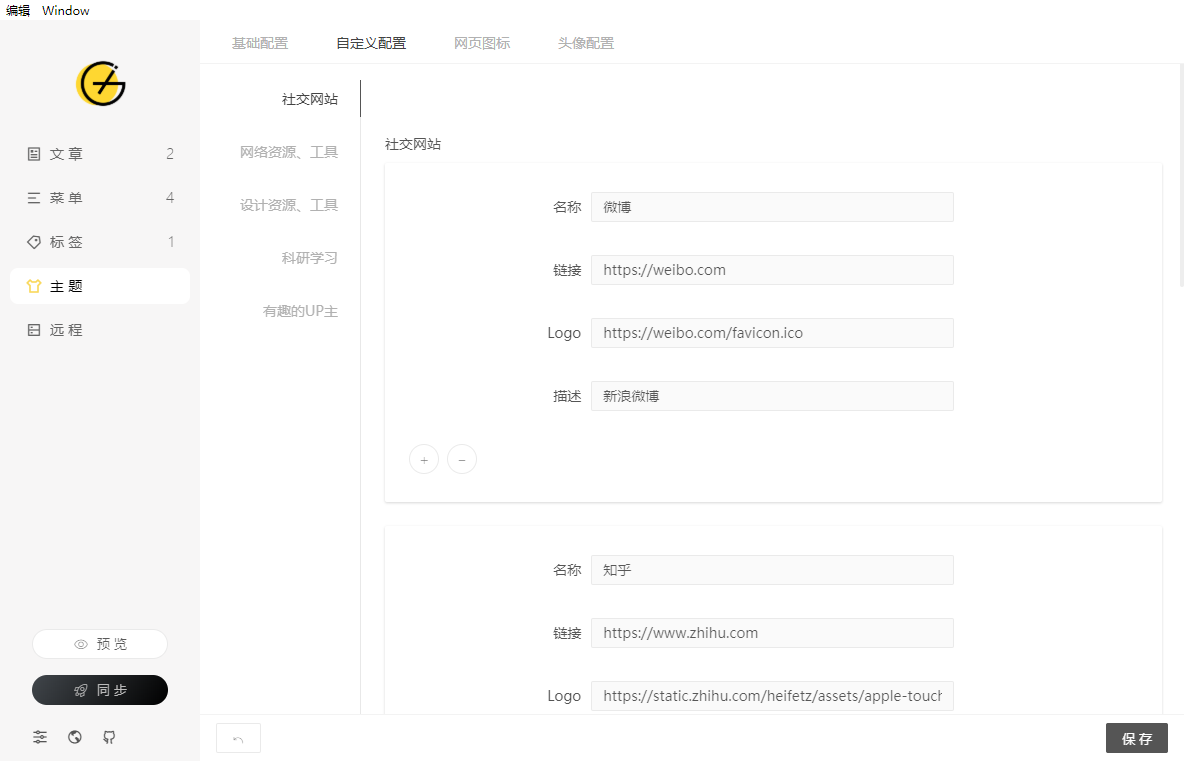Click the globe icon to visit site
This screenshot has width=1184, height=761.
click(74, 737)
